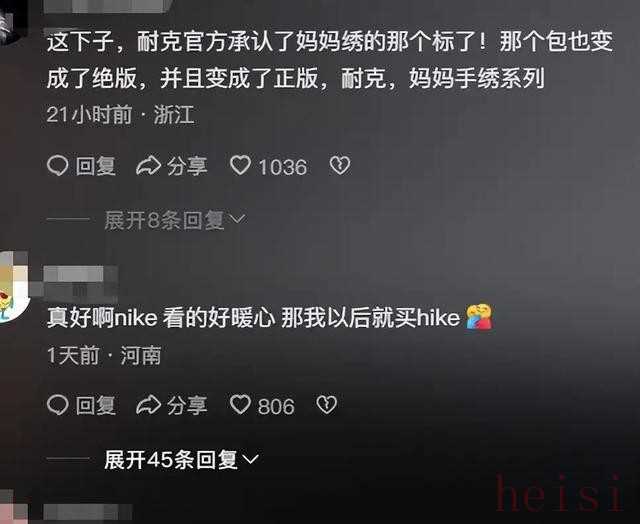This screenshot has height=524, width=640.
Task: Expand 8 replies under first comment
Action: (175, 220)
